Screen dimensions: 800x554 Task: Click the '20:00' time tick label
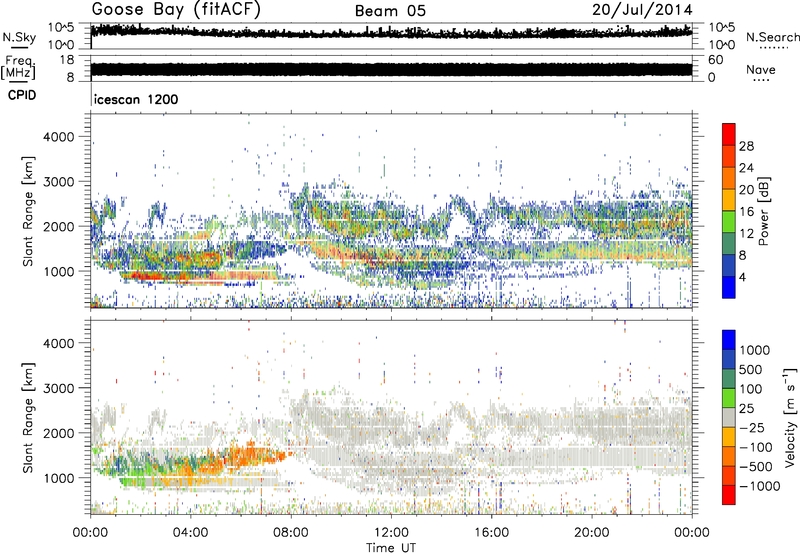pos(592,533)
